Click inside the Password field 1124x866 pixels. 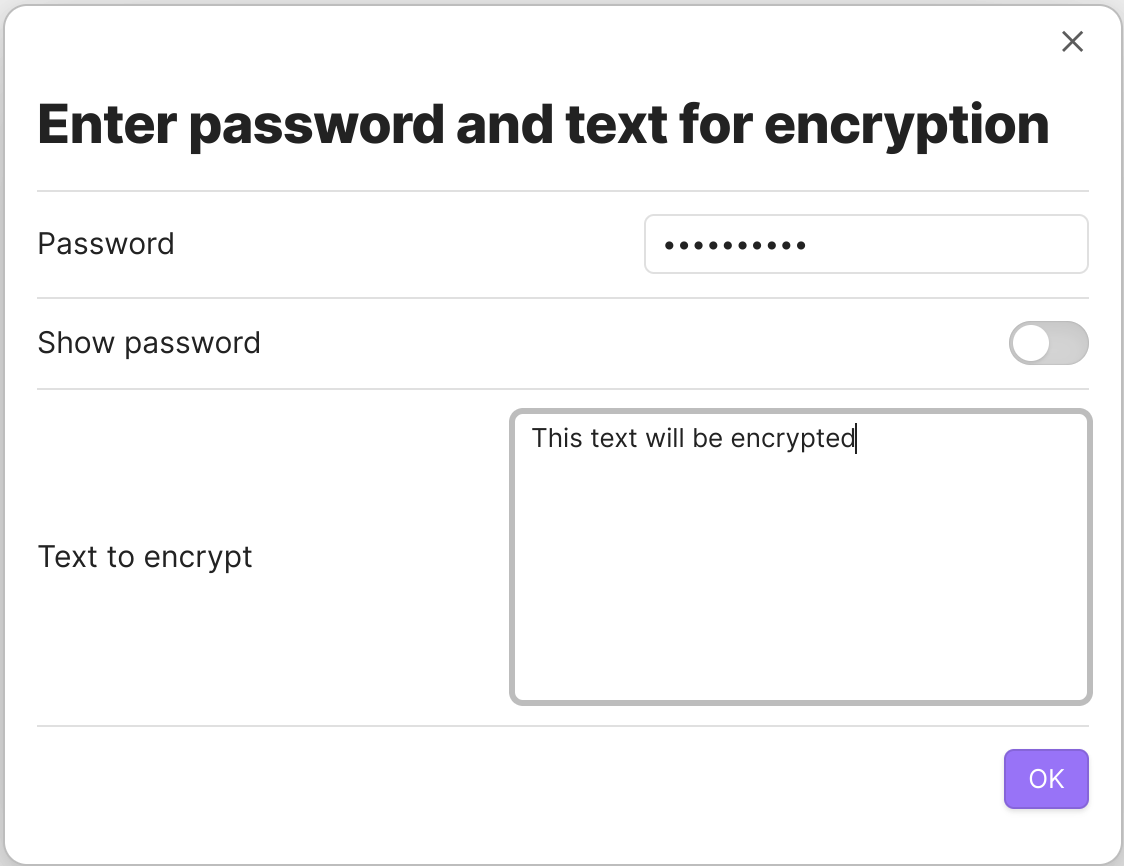[x=866, y=244]
